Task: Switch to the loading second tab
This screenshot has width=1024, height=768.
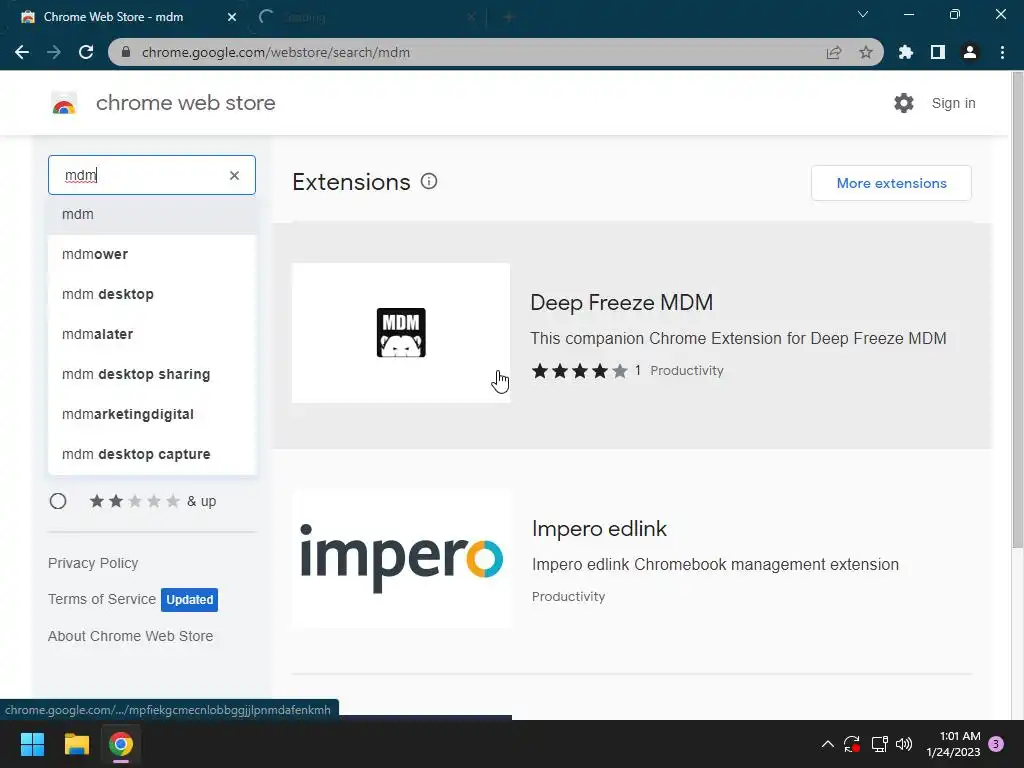Action: pyautogui.click(x=366, y=17)
